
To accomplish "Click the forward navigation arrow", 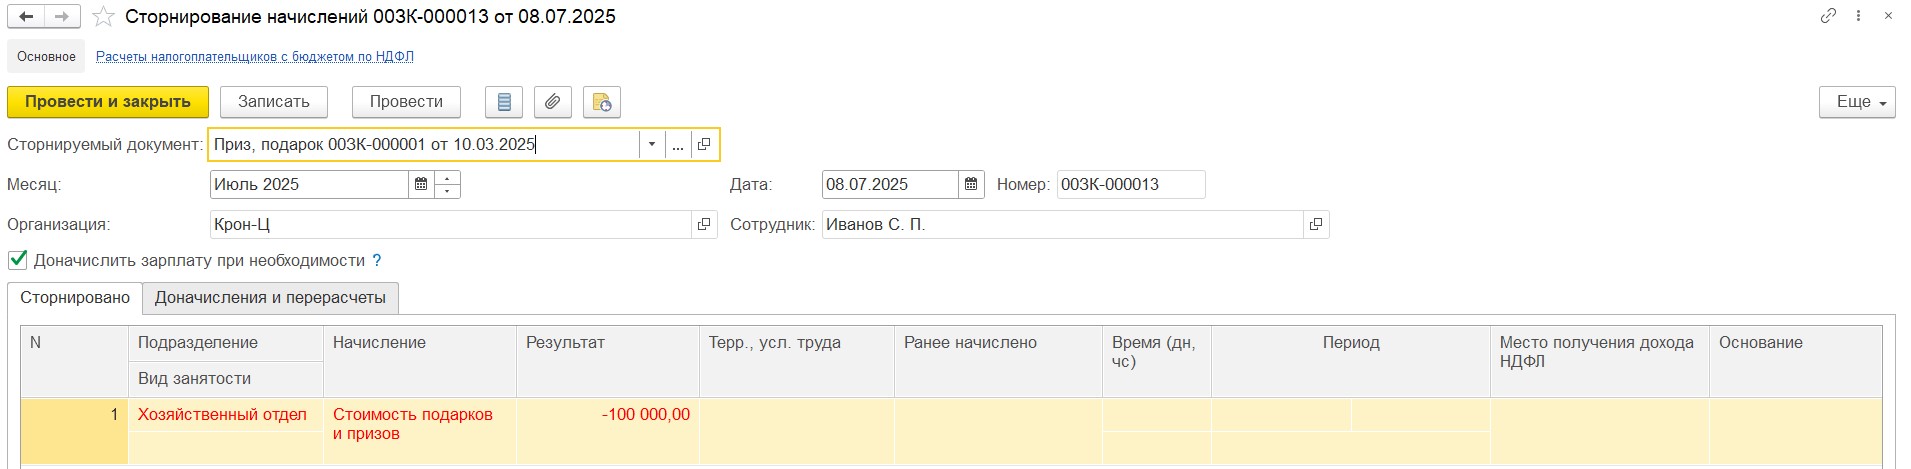I will tap(63, 16).
